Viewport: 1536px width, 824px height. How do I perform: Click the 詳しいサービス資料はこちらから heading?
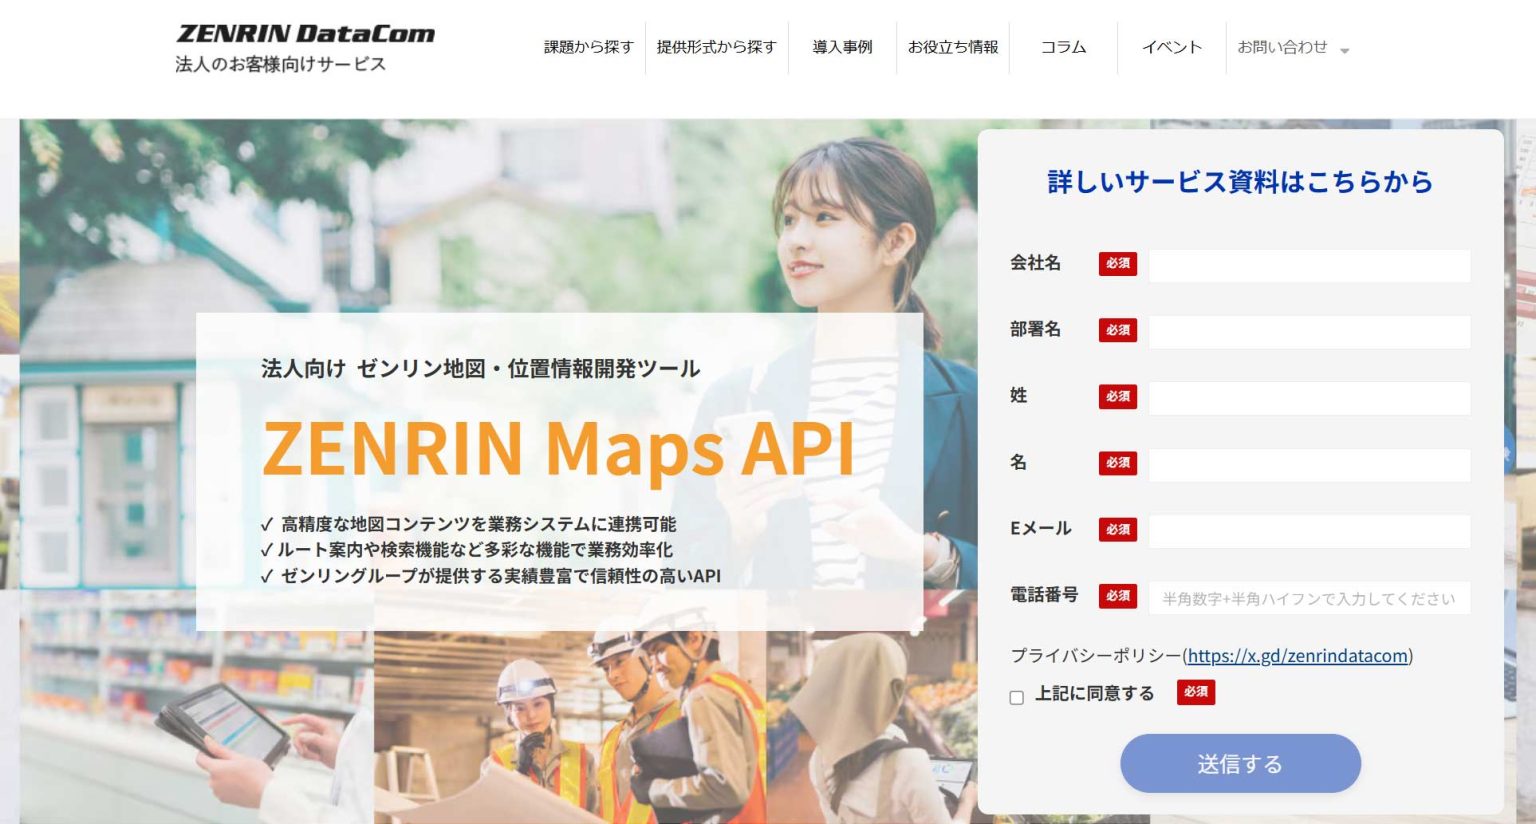[1239, 183]
